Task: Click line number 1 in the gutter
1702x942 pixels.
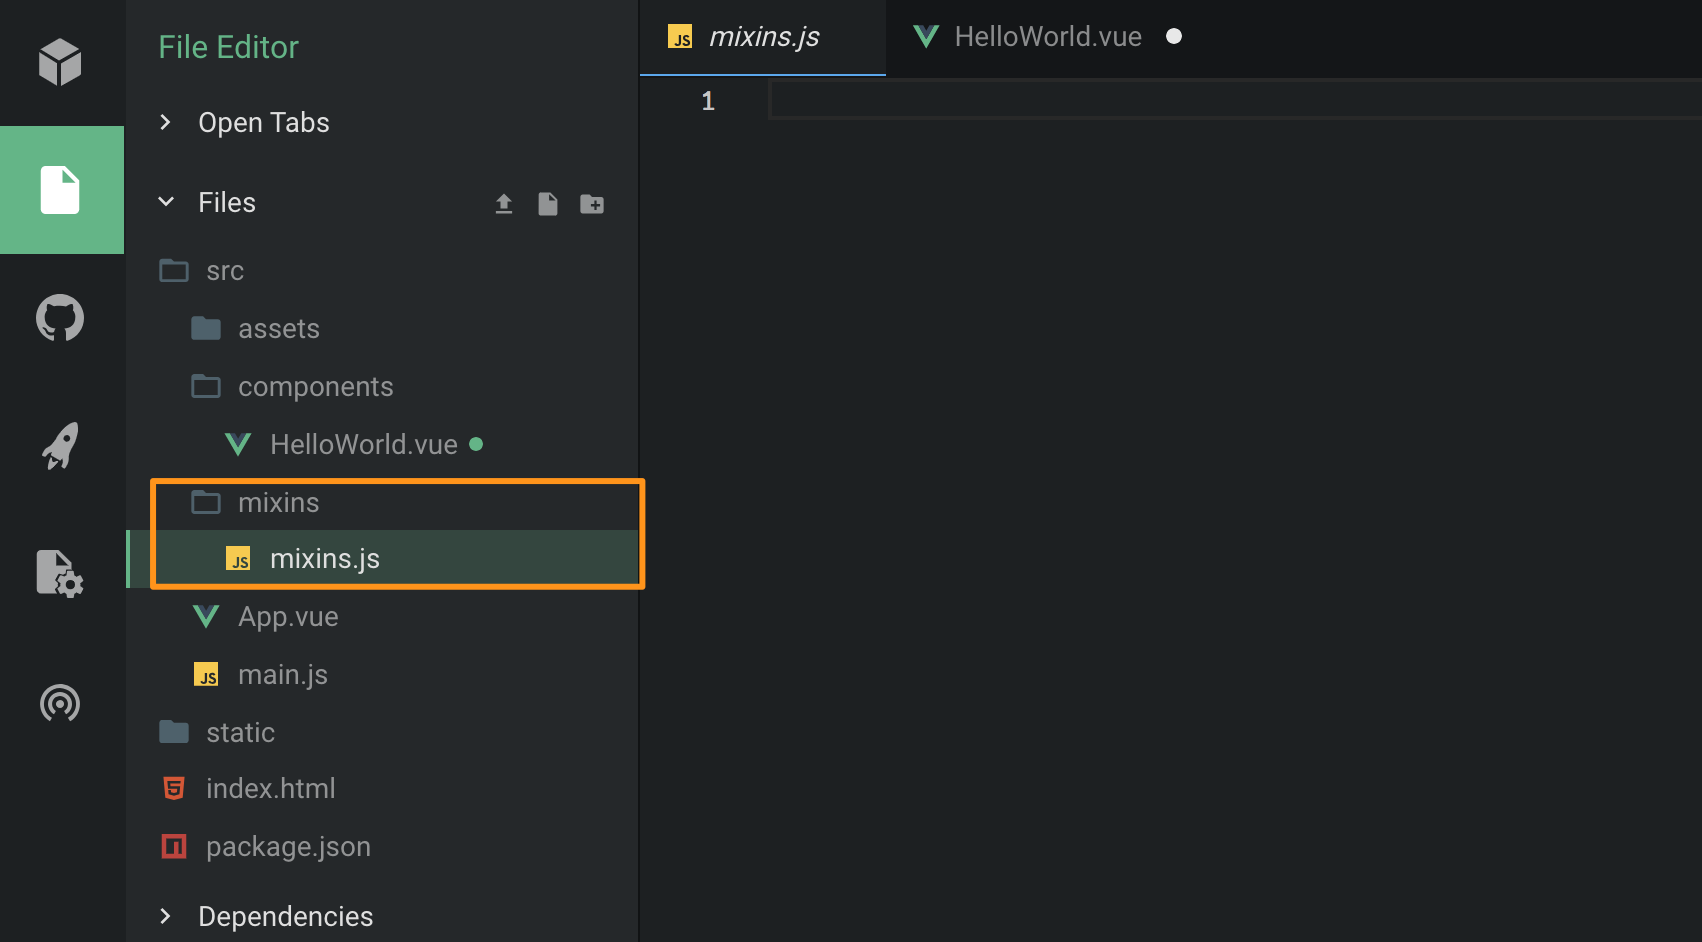Action: (x=708, y=101)
